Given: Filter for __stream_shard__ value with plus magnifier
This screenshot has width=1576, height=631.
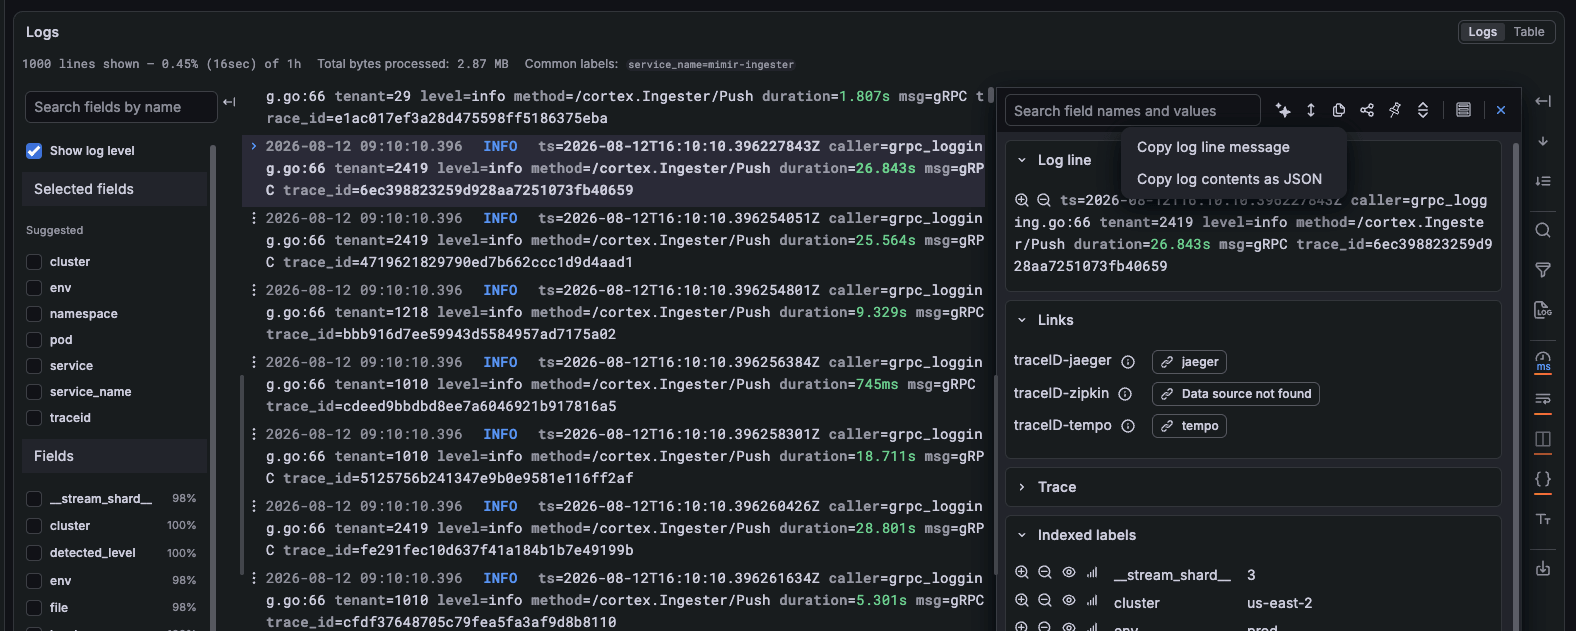Looking at the screenshot, I should 1021,573.
